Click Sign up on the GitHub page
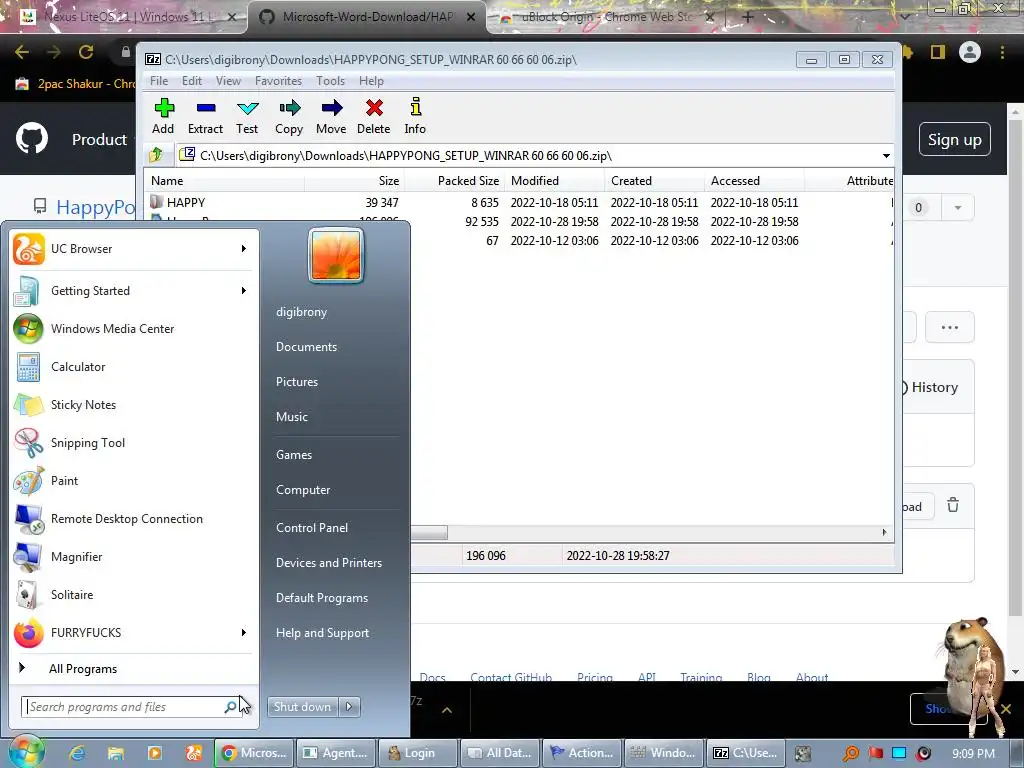The height and width of the screenshot is (768, 1024). coord(954,140)
